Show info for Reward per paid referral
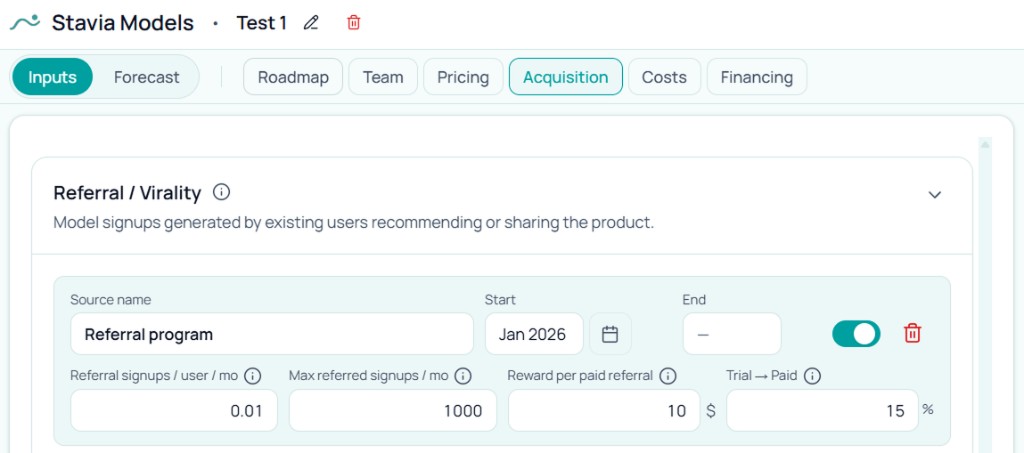1024x453 pixels. coord(667,376)
